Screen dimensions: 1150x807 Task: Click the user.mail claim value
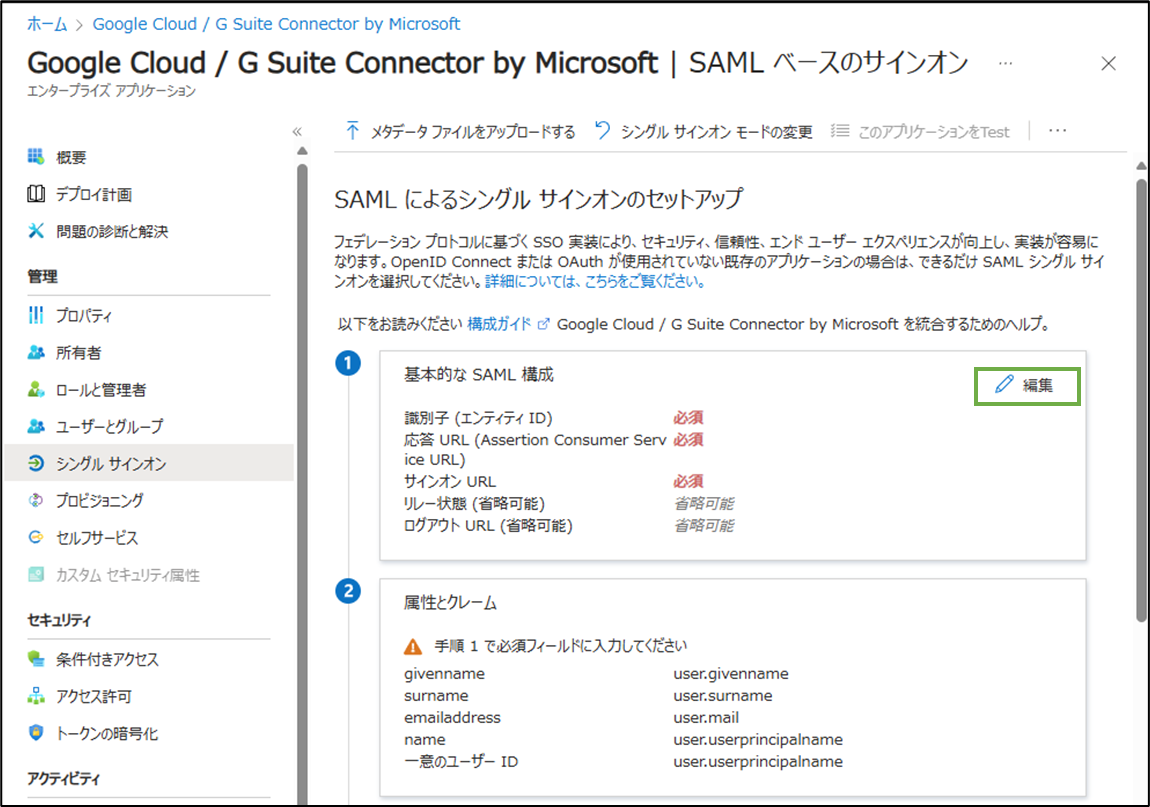tap(706, 717)
